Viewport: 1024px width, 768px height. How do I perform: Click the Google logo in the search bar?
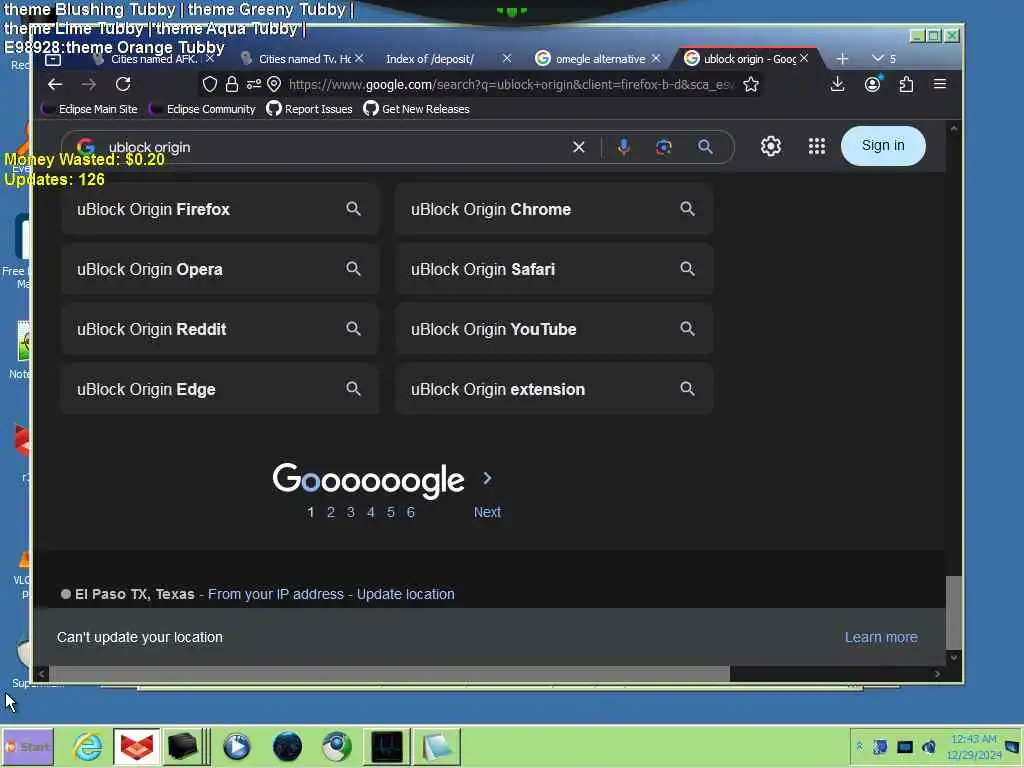(x=86, y=147)
